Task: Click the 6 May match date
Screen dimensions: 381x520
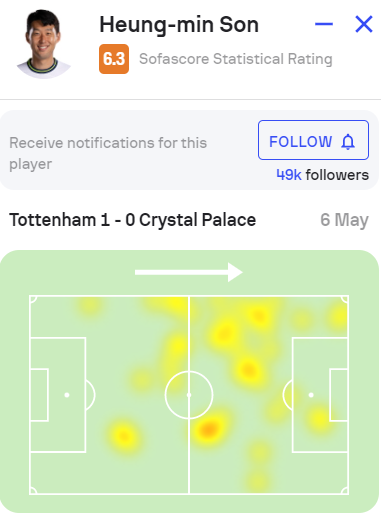Action: point(344,220)
